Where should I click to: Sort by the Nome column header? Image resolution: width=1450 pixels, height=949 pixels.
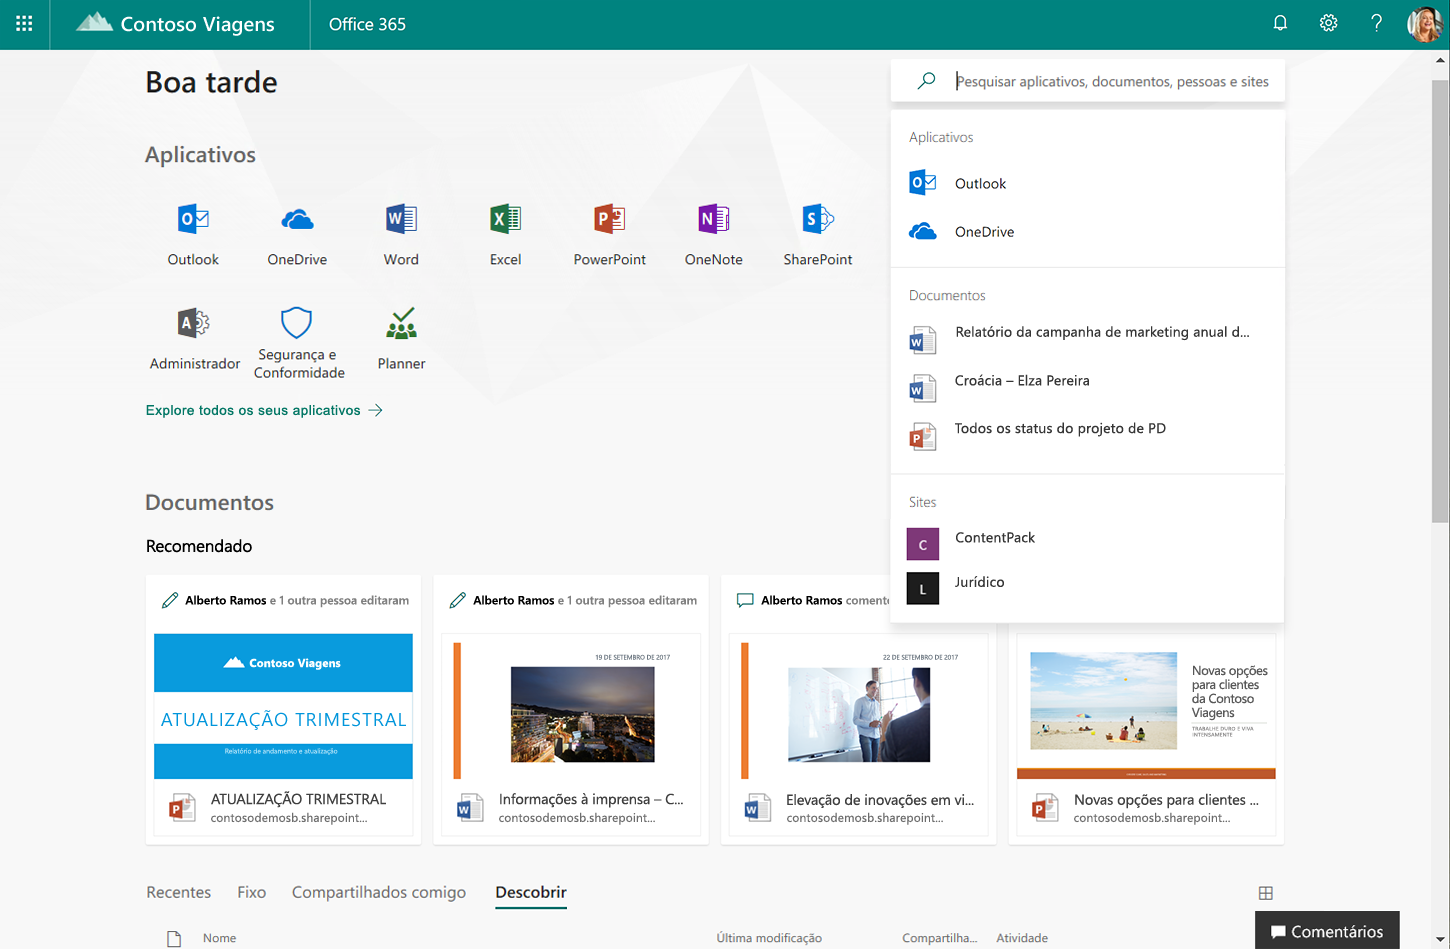[x=219, y=938]
